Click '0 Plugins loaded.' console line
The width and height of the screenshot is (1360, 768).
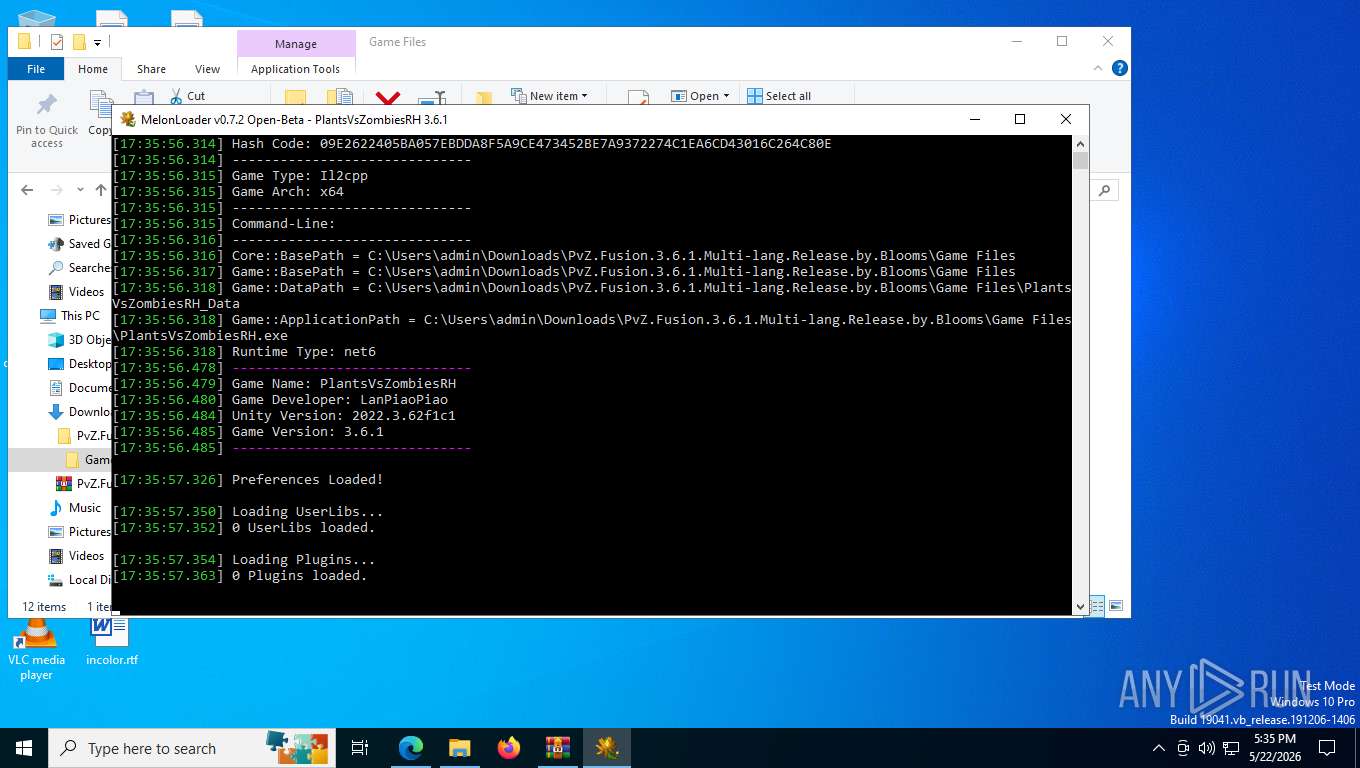pos(300,576)
